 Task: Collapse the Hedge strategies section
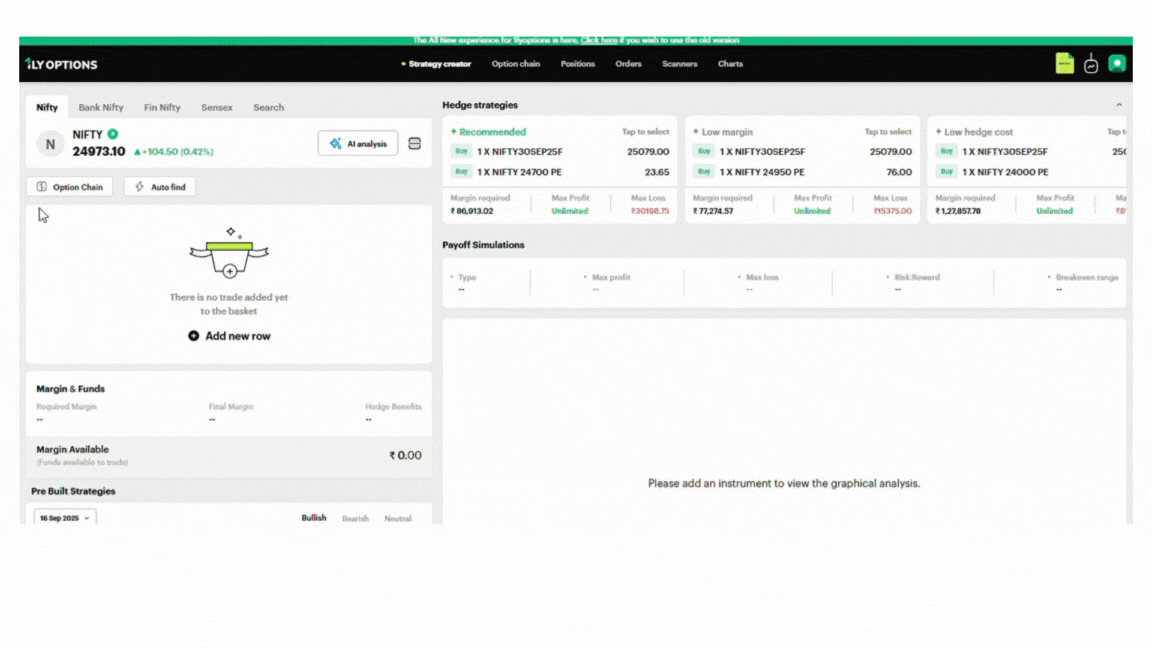coord(1118,105)
